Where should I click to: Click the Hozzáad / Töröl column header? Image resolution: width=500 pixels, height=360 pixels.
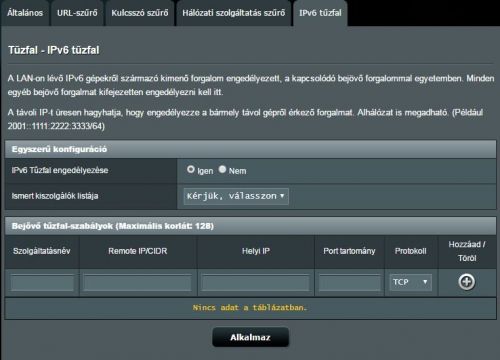point(467,251)
